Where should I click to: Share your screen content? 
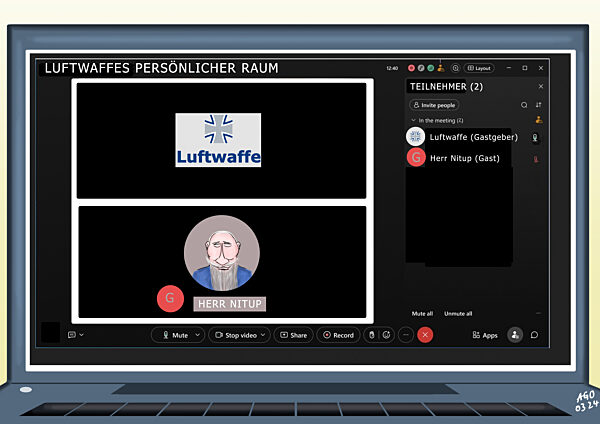pos(293,335)
